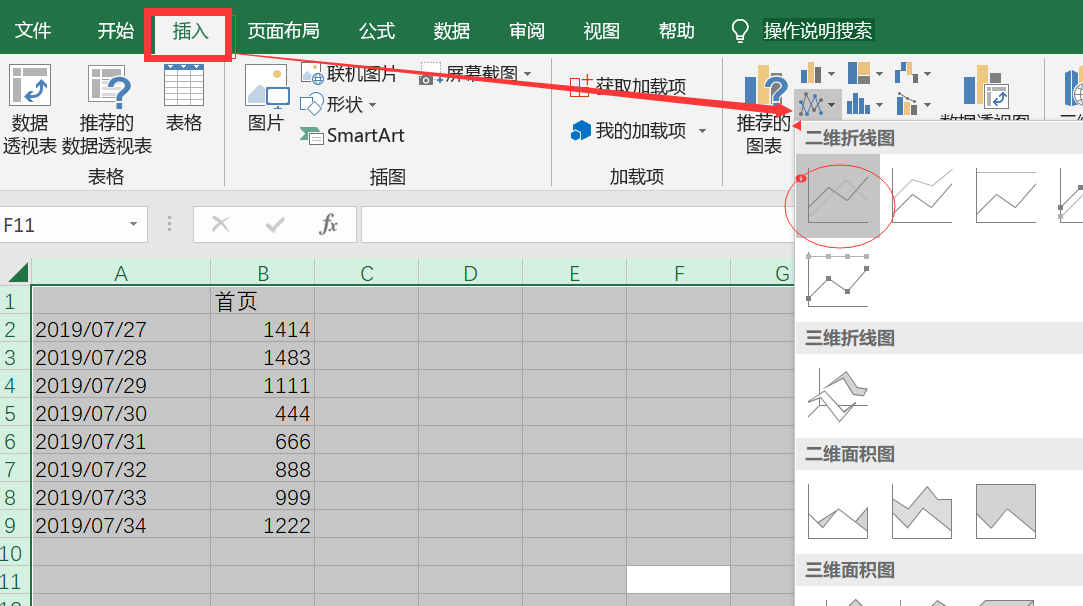Viewport: 1083px width, 606px height.
Task: Open 推荐的数据透视表 recommended pivot tables
Action: (106, 110)
